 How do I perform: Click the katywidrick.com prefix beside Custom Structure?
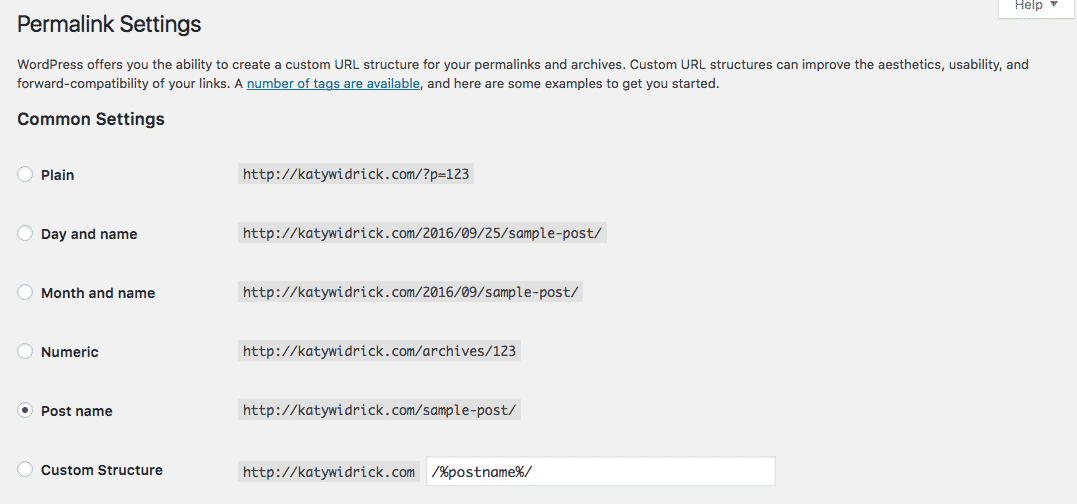coord(329,472)
